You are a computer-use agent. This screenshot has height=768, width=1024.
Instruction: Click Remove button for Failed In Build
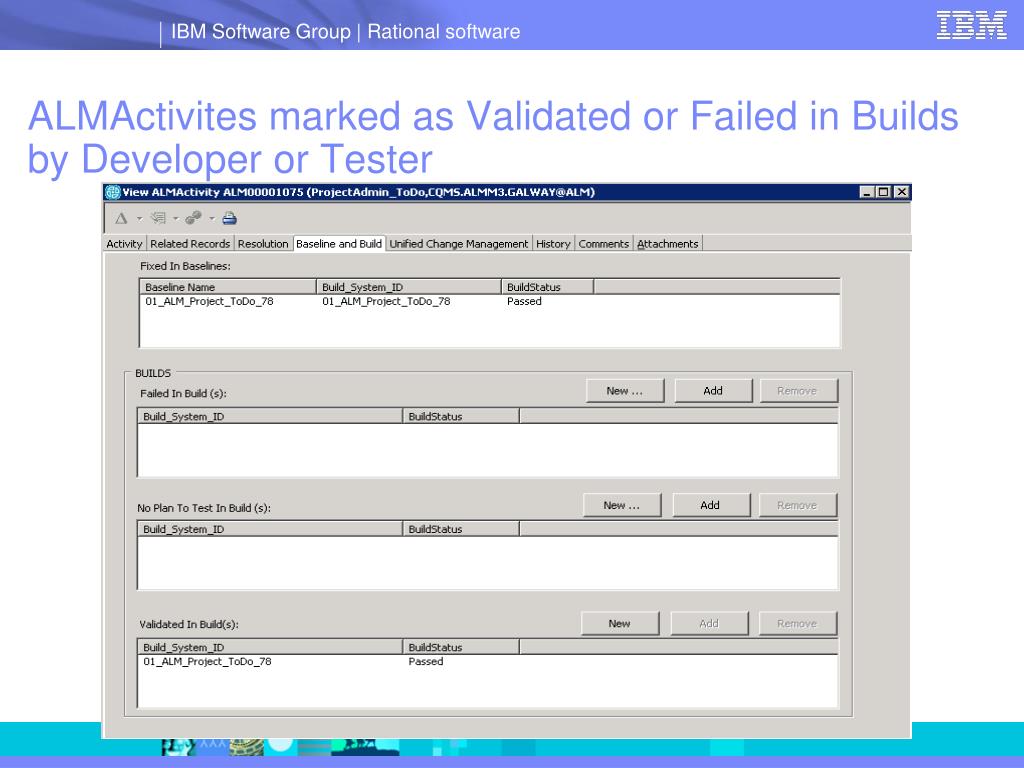pyautogui.click(x=797, y=391)
